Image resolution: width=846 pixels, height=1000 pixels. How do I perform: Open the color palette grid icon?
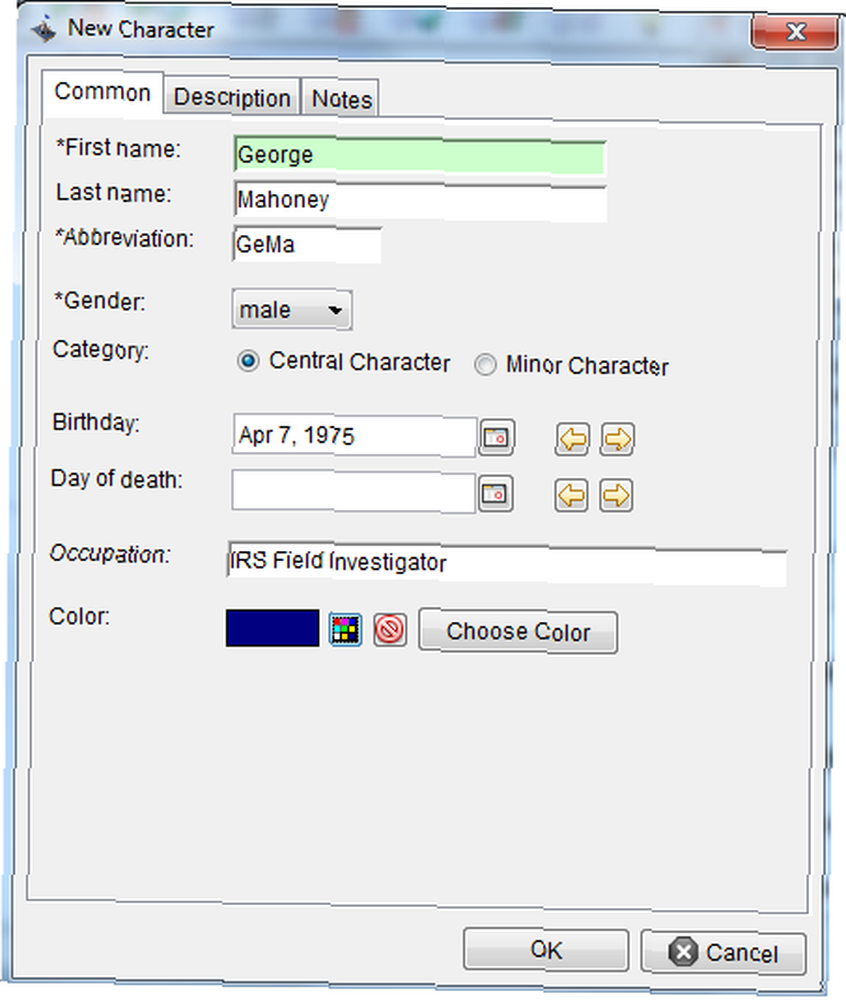[346, 629]
